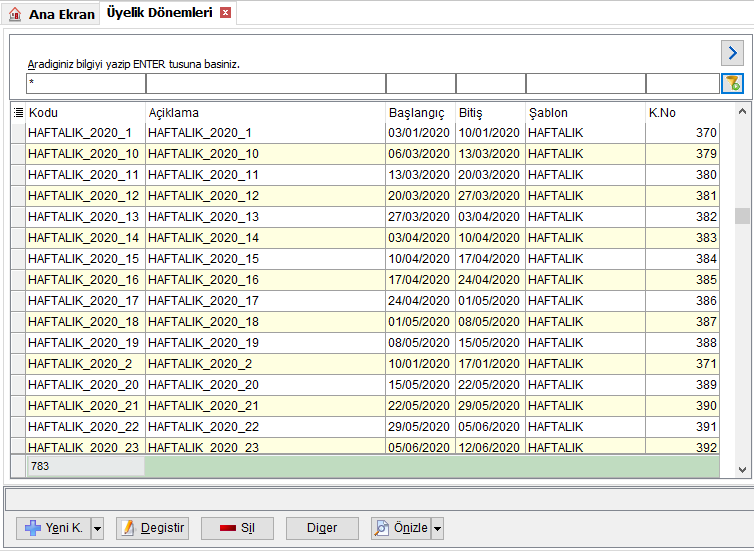
Task: Sort by Kodu column header
Action: coord(86,113)
